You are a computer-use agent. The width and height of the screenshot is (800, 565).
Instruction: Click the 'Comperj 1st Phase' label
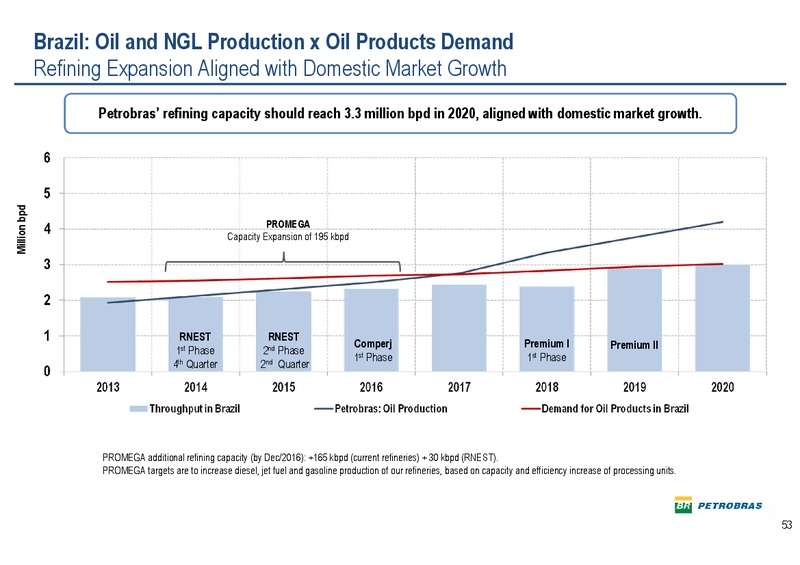point(372,351)
